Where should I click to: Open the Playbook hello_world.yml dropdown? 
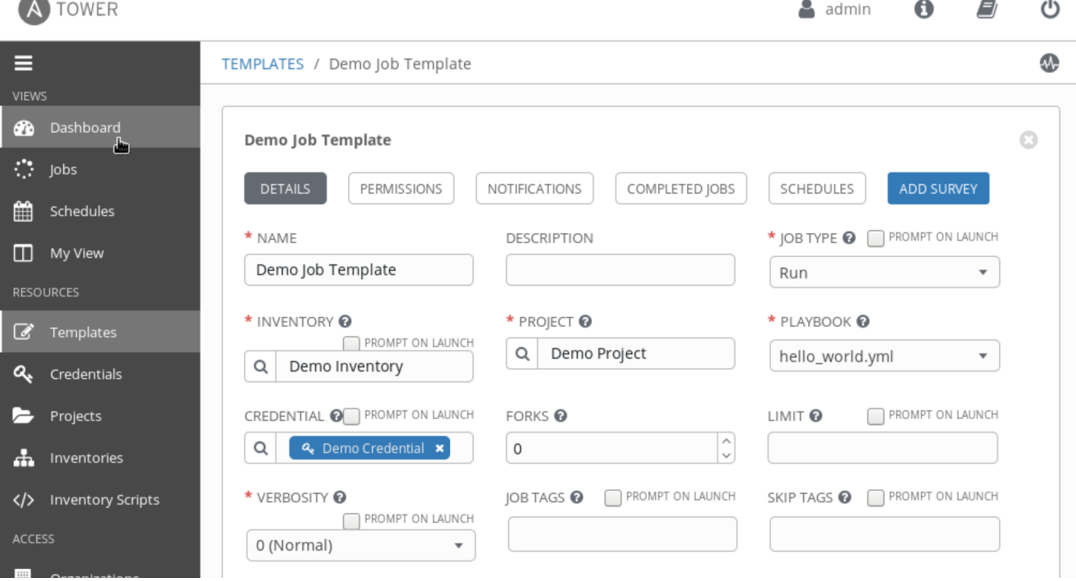pyautogui.click(x=884, y=356)
